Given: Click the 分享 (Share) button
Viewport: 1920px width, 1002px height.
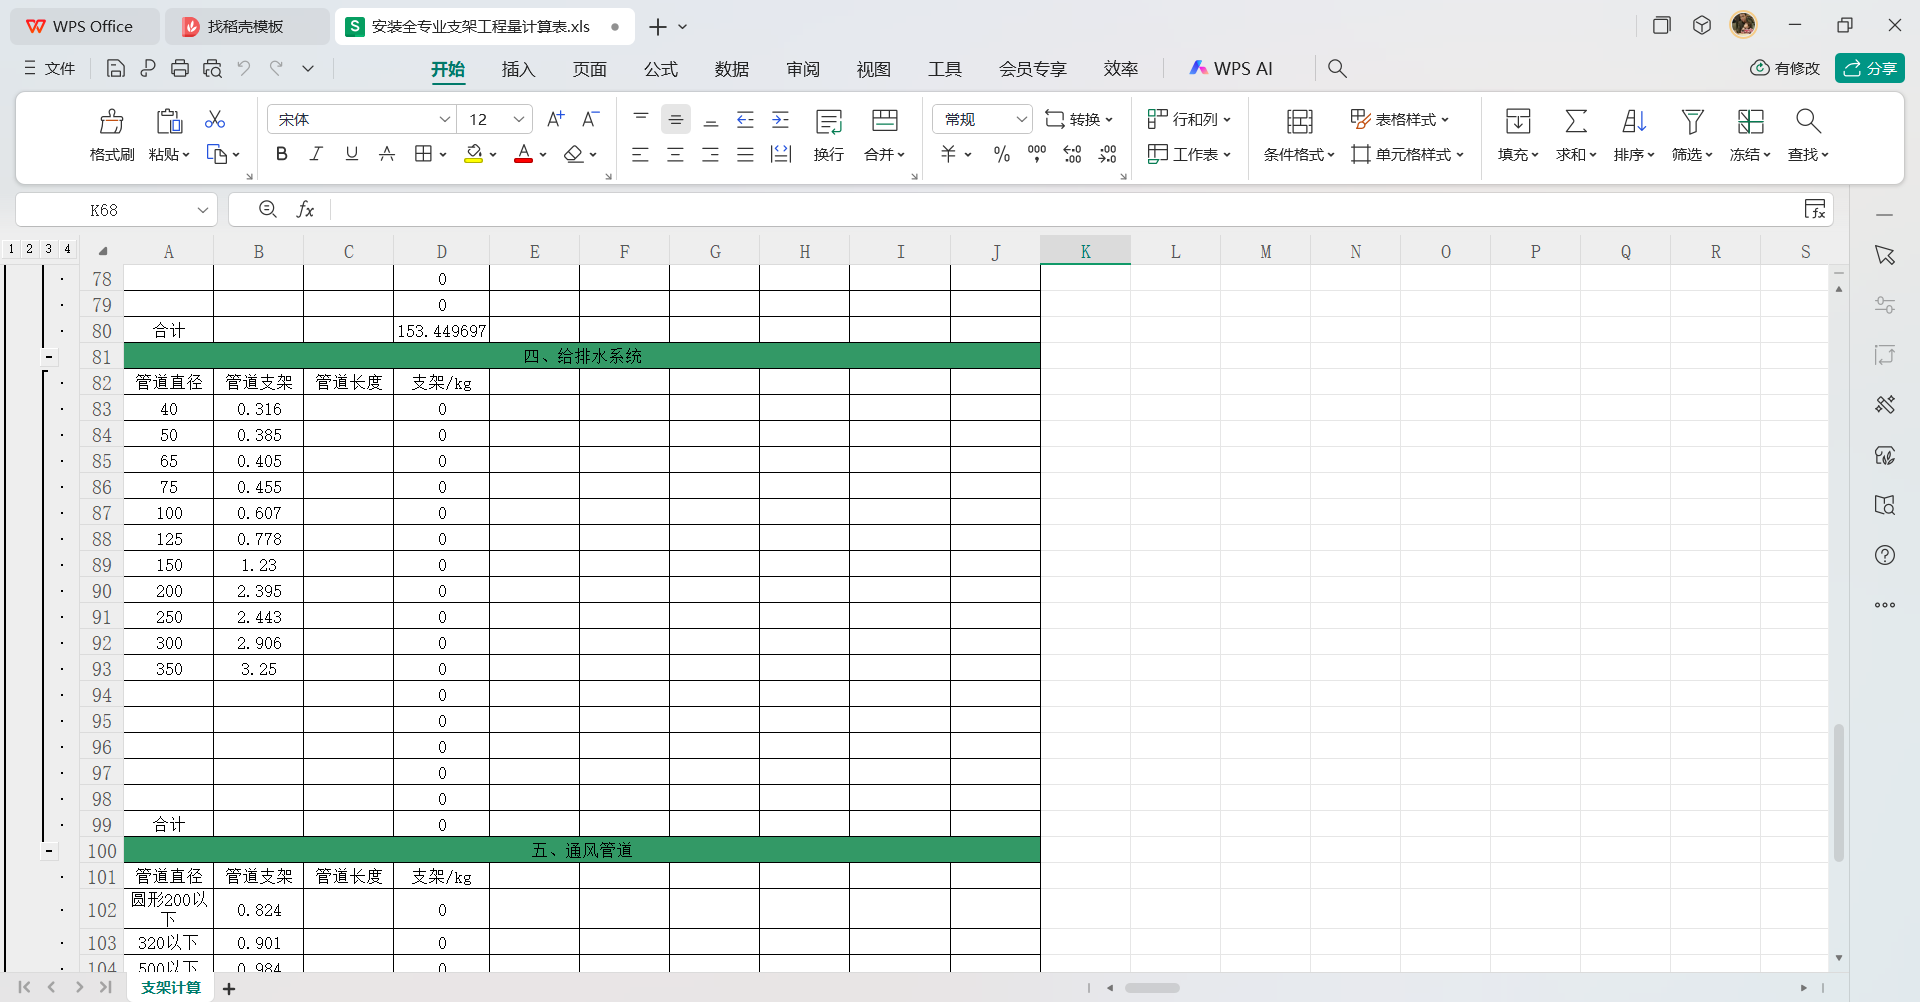Looking at the screenshot, I should pos(1870,68).
